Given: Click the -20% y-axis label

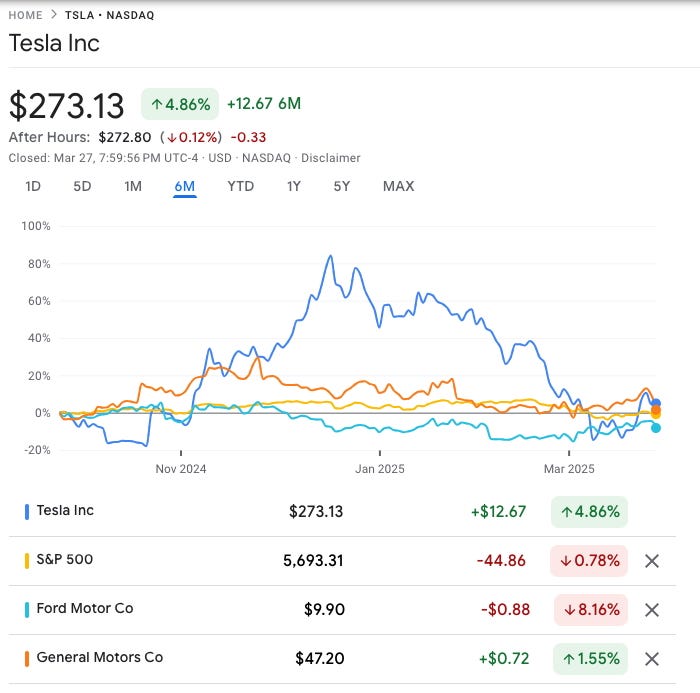Looking at the screenshot, I should (37, 450).
